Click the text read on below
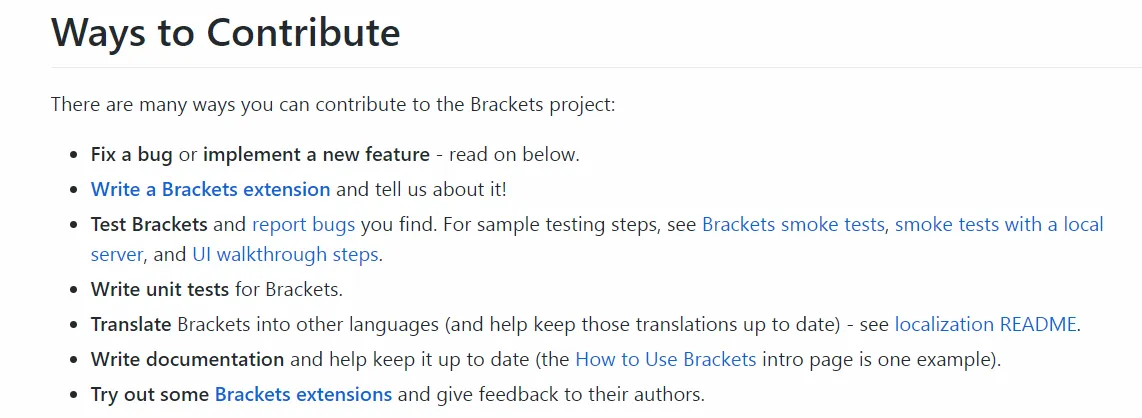The image size is (1142, 418). (x=513, y=154)
